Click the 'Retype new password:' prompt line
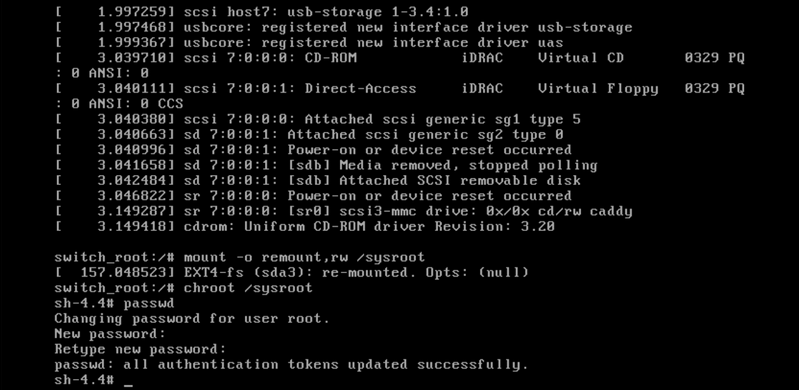This screenshot has height=390, width=799. pyautogui.click(x=140, y=350)
